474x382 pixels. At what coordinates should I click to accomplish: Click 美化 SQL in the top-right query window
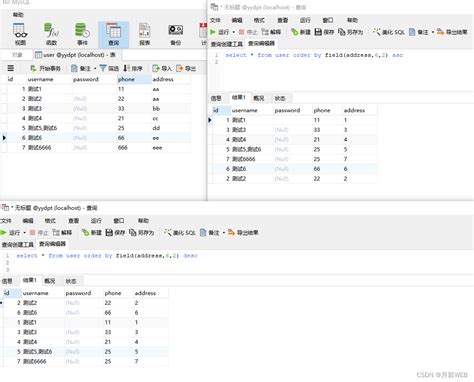coord(389,32)
